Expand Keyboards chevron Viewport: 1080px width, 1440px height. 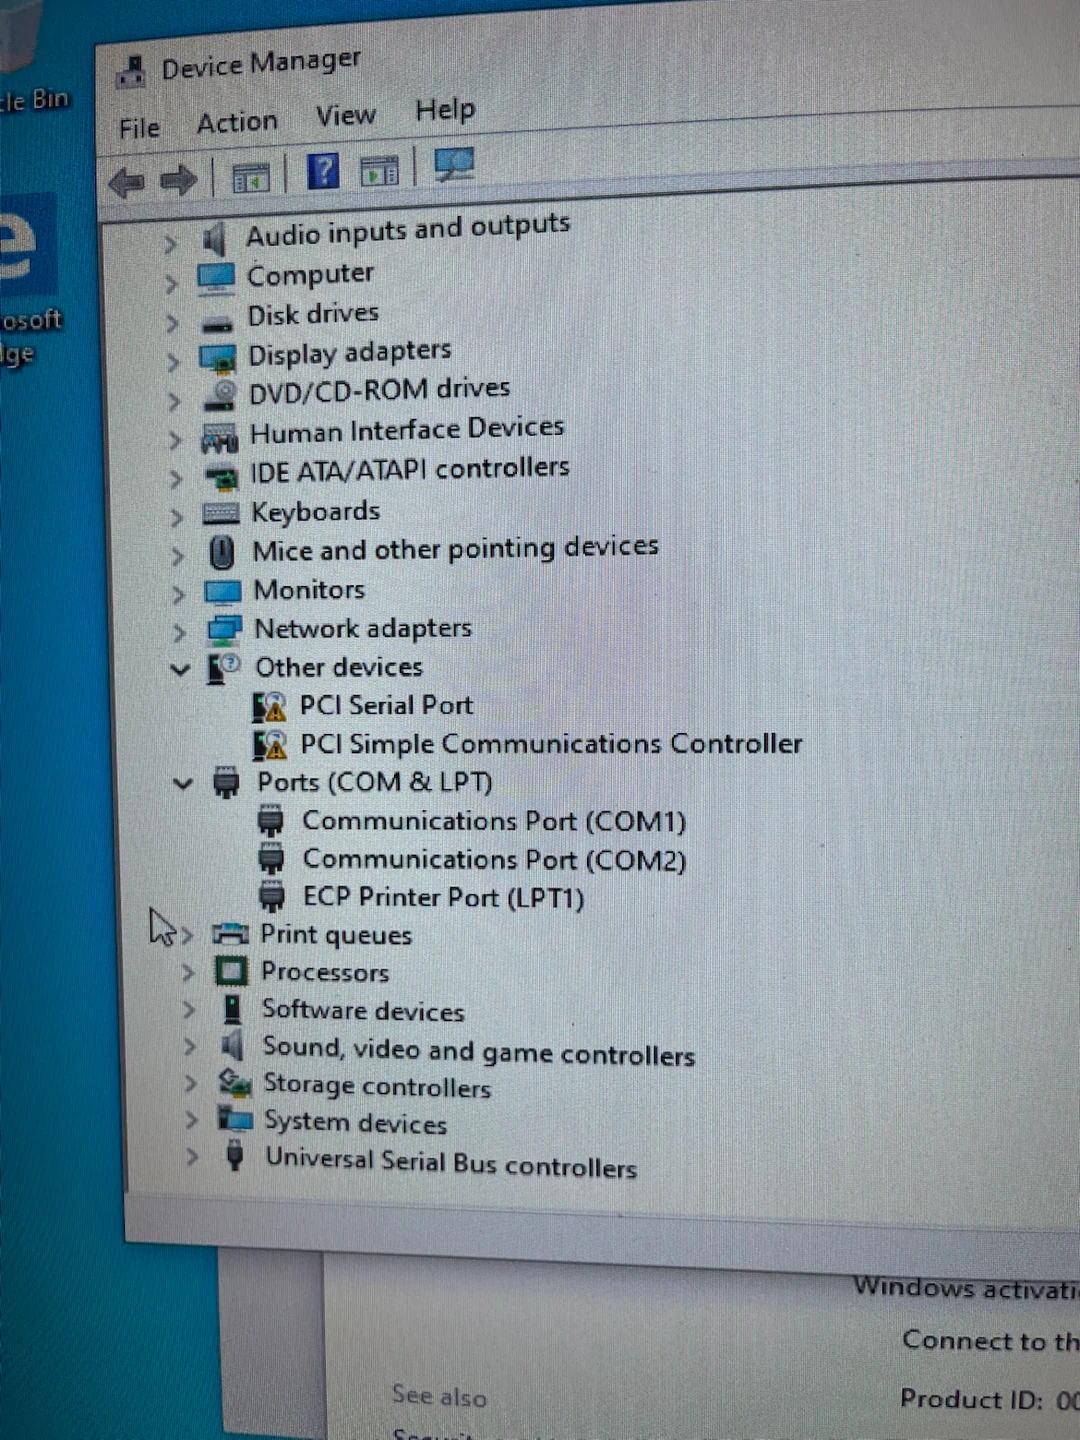pyautogui.click(x=176, y=518)
